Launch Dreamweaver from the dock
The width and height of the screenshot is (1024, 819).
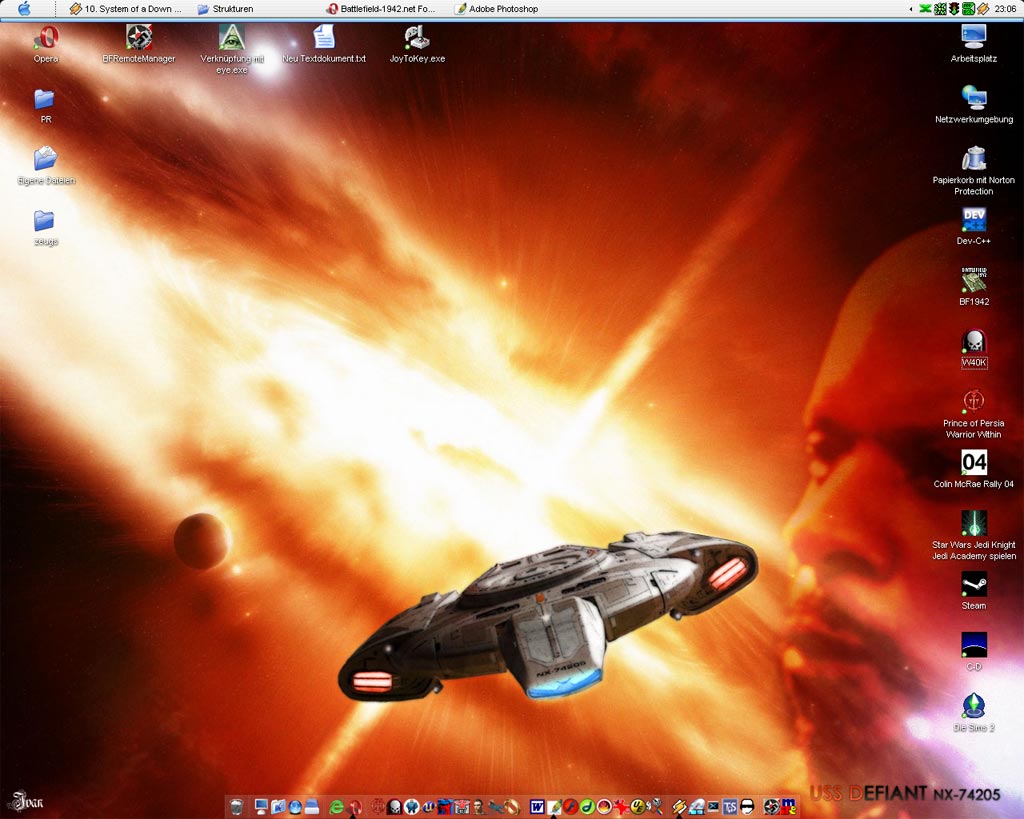pos(588,807)
